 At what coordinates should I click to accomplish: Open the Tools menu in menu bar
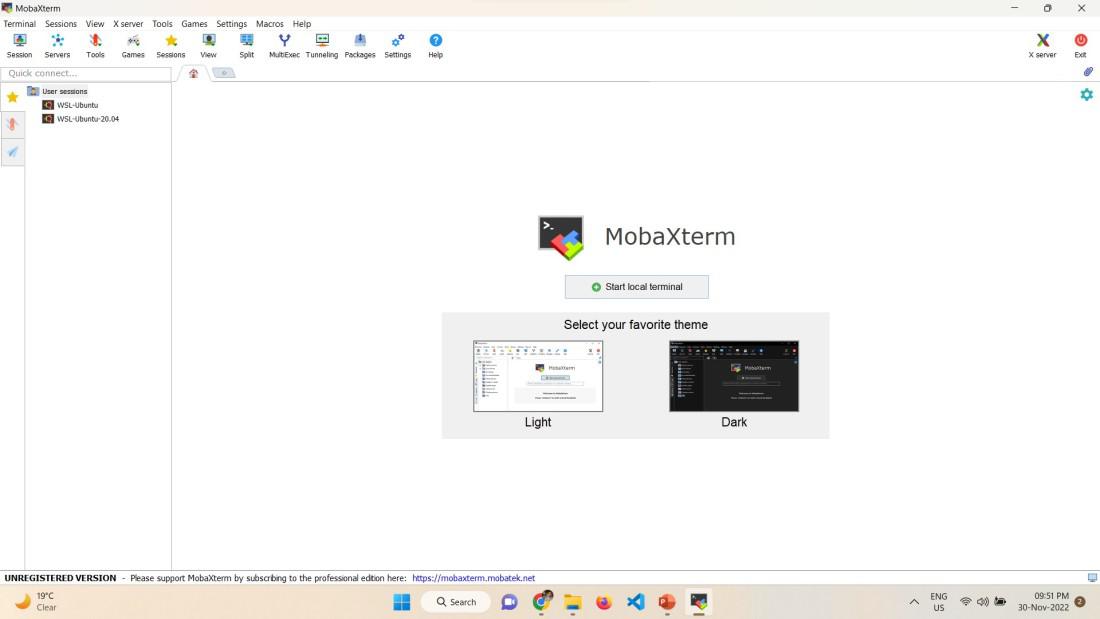pos(162,24)
